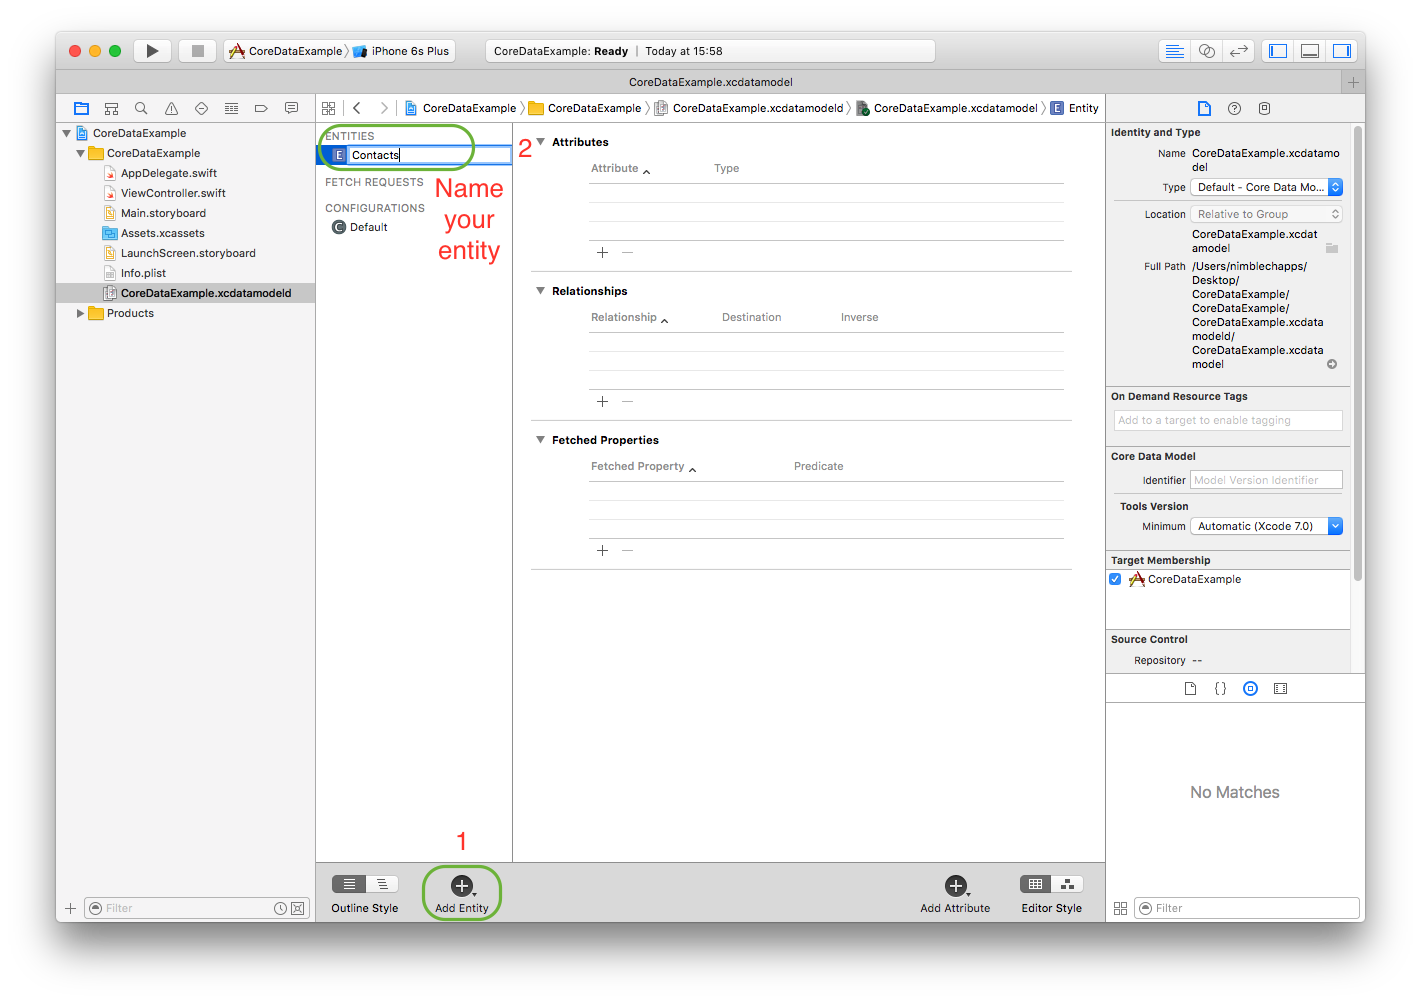The width and height of the screenshot is (1421, 1002).
Task: Open the Issue navigator warning icon
Action: [x=171, y=108]
